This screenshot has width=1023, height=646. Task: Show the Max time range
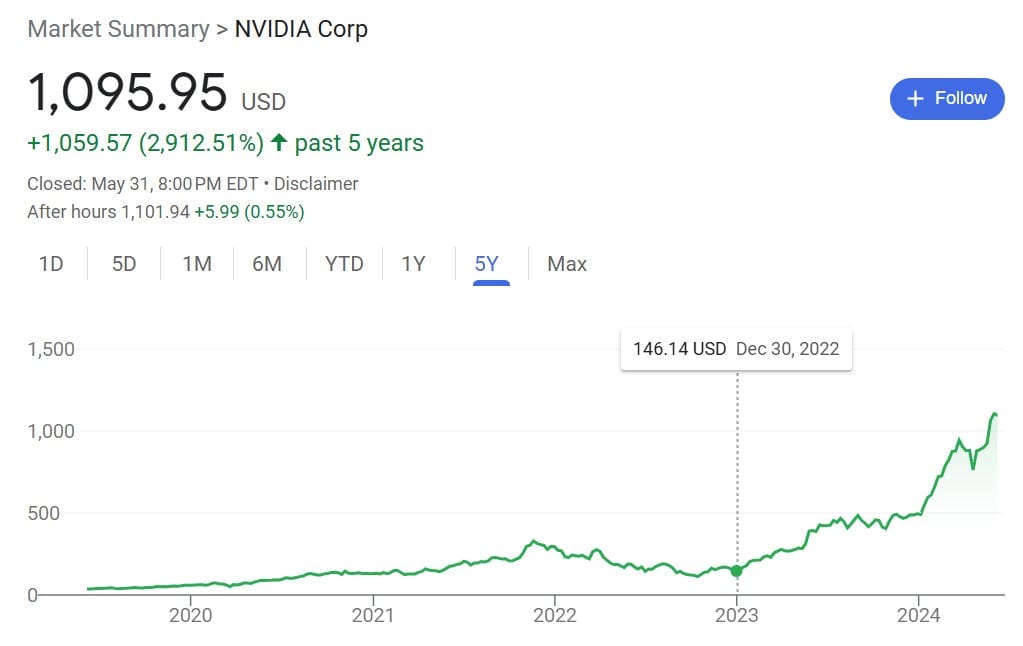[567, 264]
